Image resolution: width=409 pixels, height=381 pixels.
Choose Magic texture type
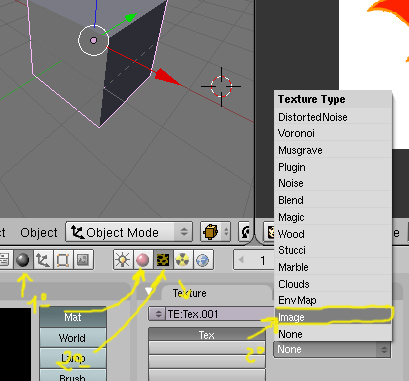[333, 217]
